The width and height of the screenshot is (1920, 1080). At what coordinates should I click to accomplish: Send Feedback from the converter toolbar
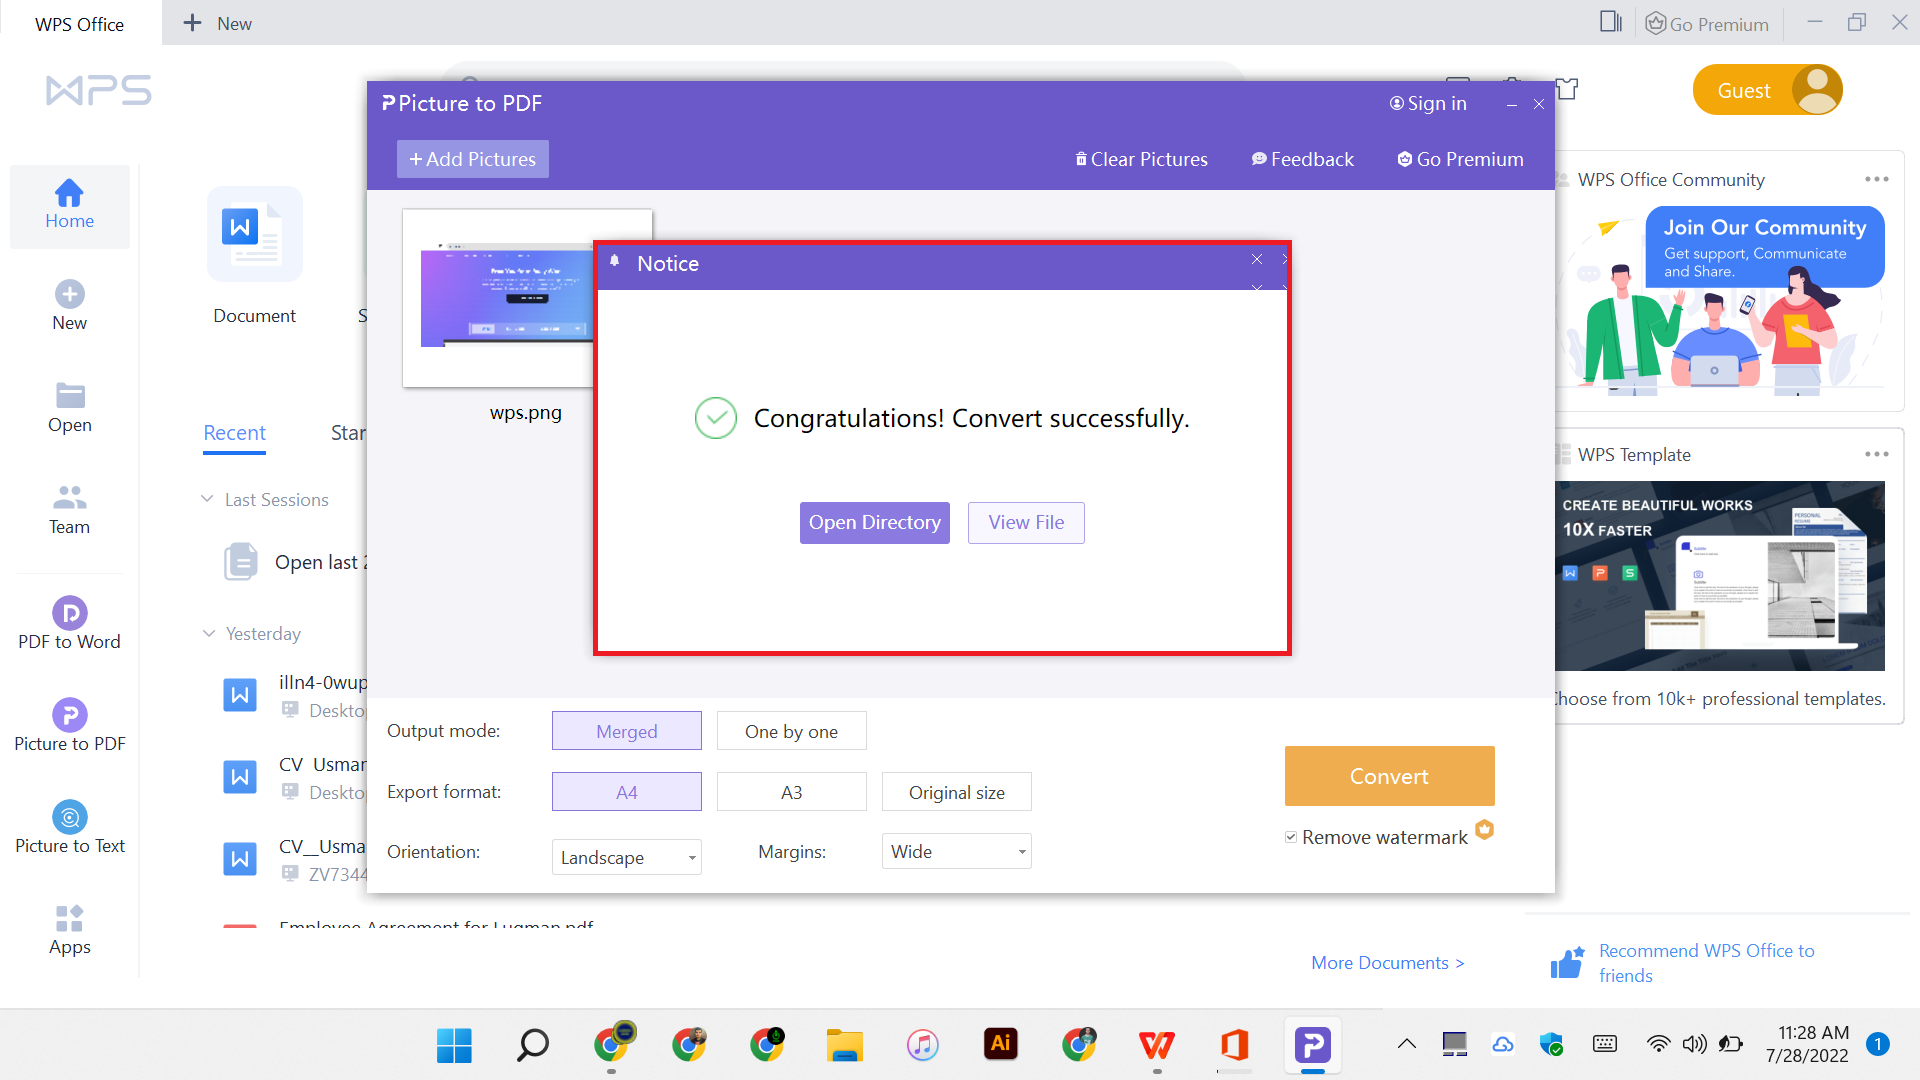1302,158
